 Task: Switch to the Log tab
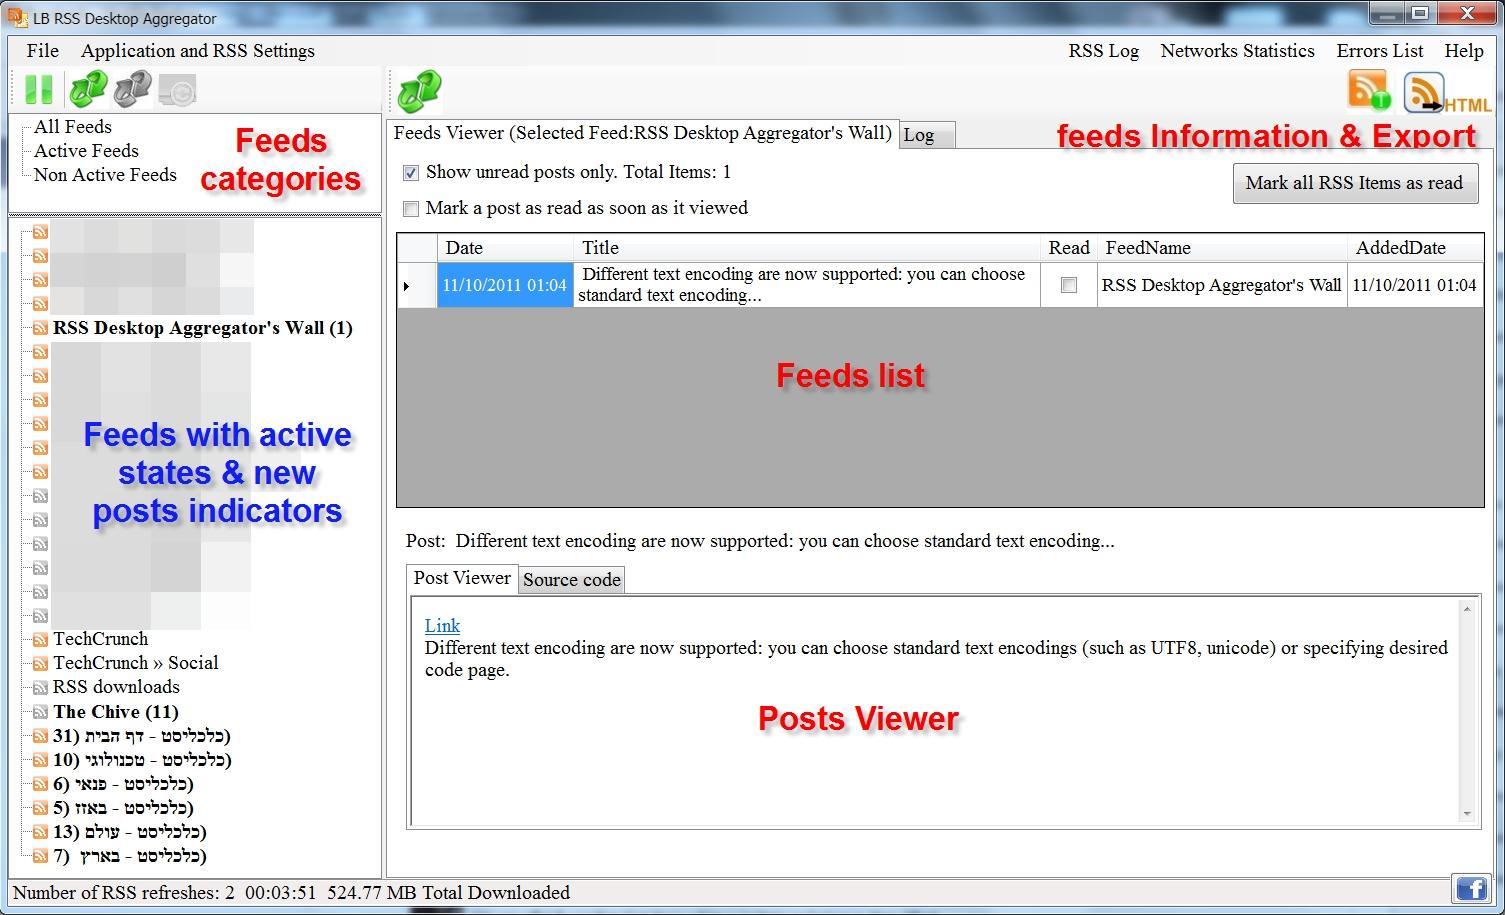tap(927, 135)
